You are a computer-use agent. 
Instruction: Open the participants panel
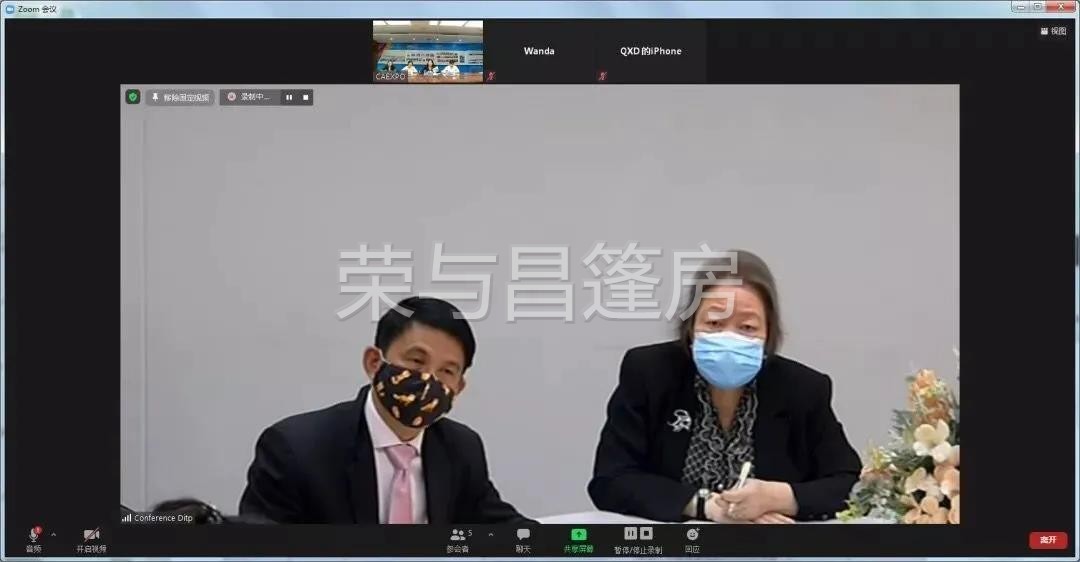458,536
